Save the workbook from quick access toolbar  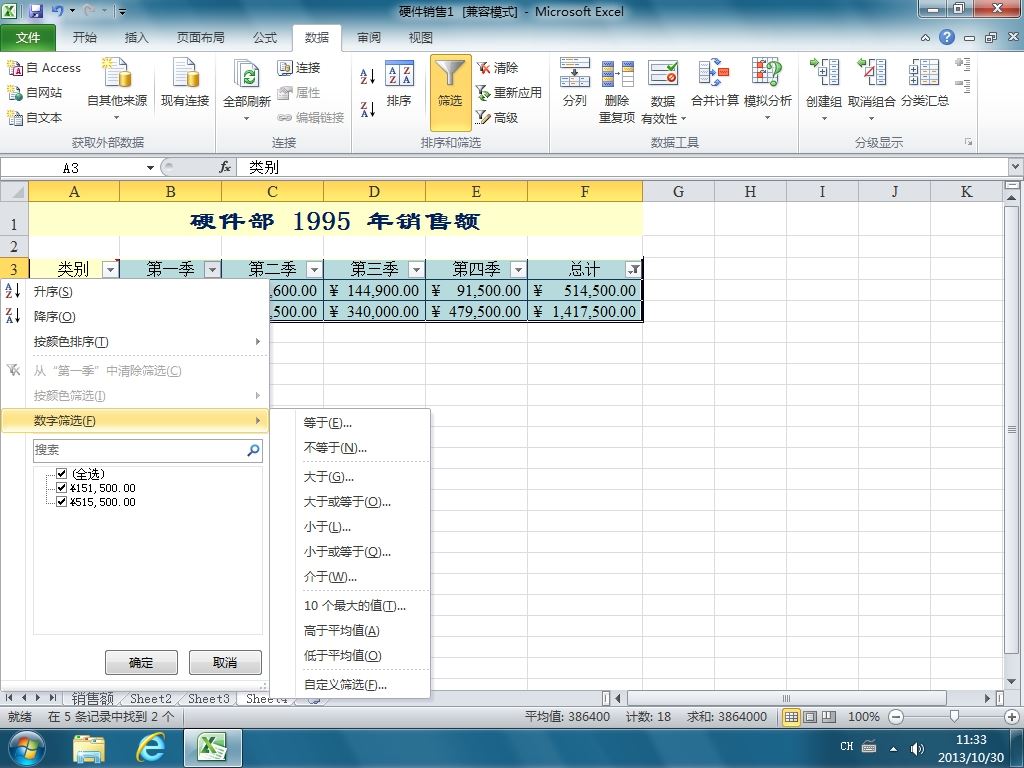click(x=36, y=11)
